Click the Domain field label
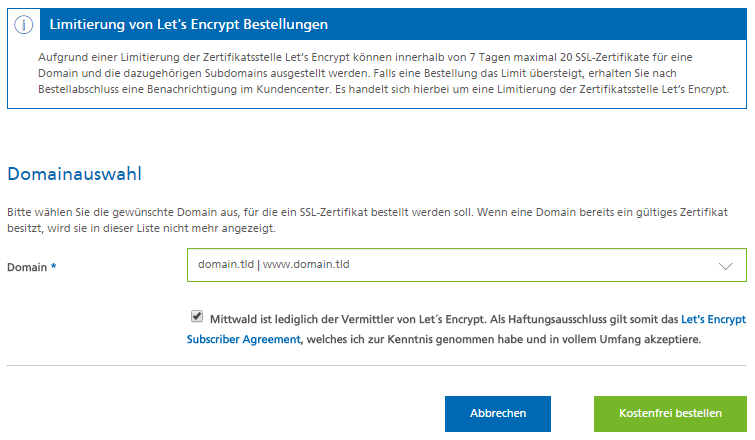Screen dimensions: 755x440 point(27,267)
